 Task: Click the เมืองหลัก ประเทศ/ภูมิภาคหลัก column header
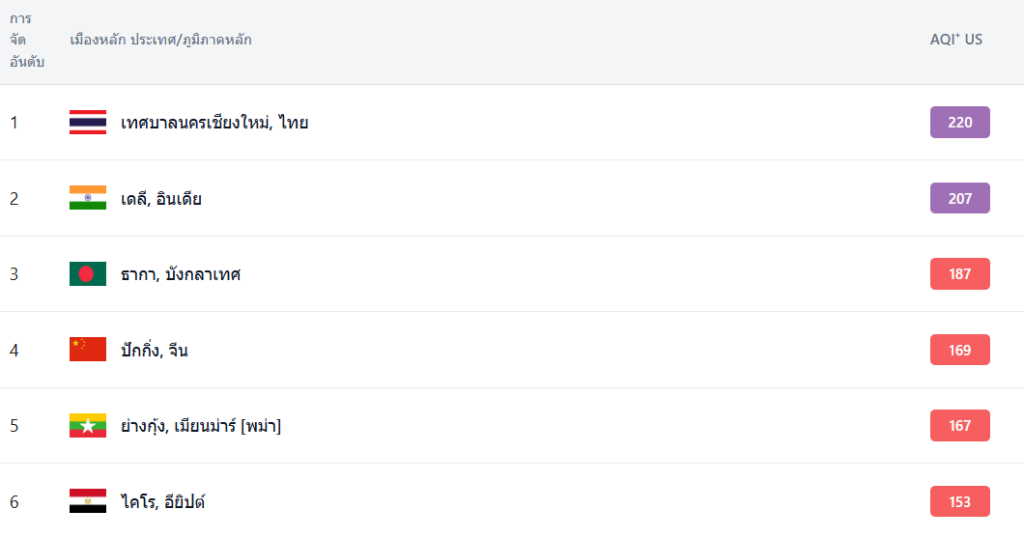point(160,41)
